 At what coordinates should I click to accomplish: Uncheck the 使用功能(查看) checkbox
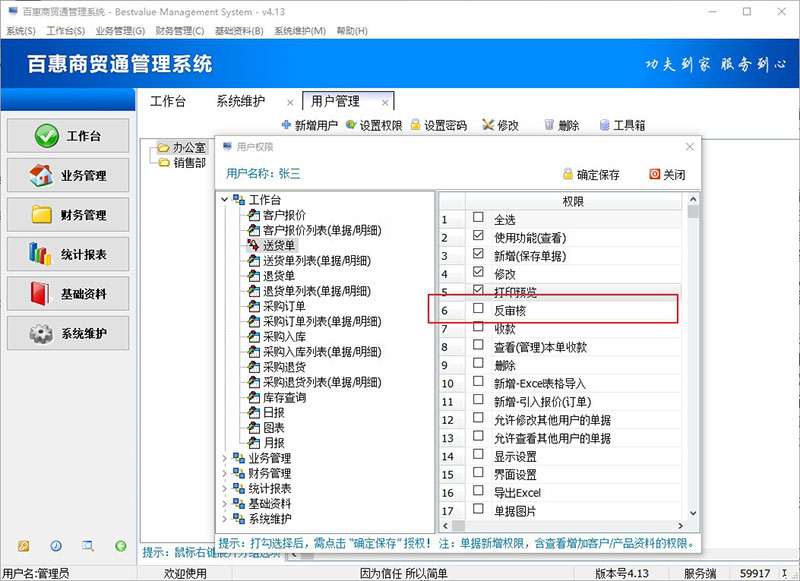tap(478, 235)
